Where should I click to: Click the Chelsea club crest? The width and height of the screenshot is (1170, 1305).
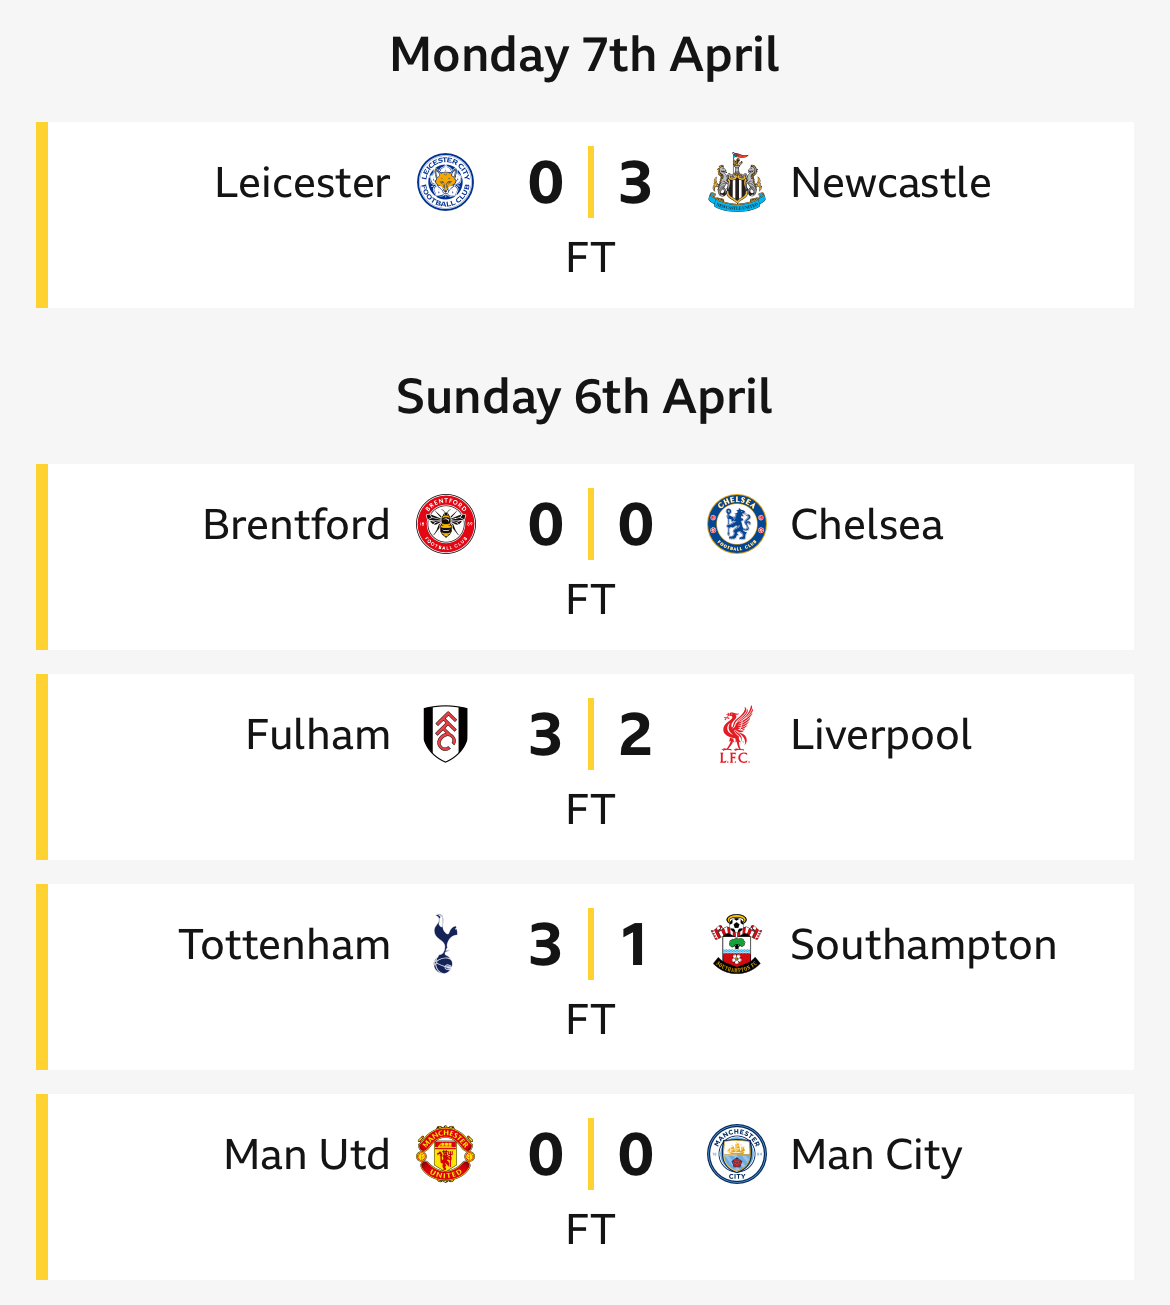click(737, 524)
